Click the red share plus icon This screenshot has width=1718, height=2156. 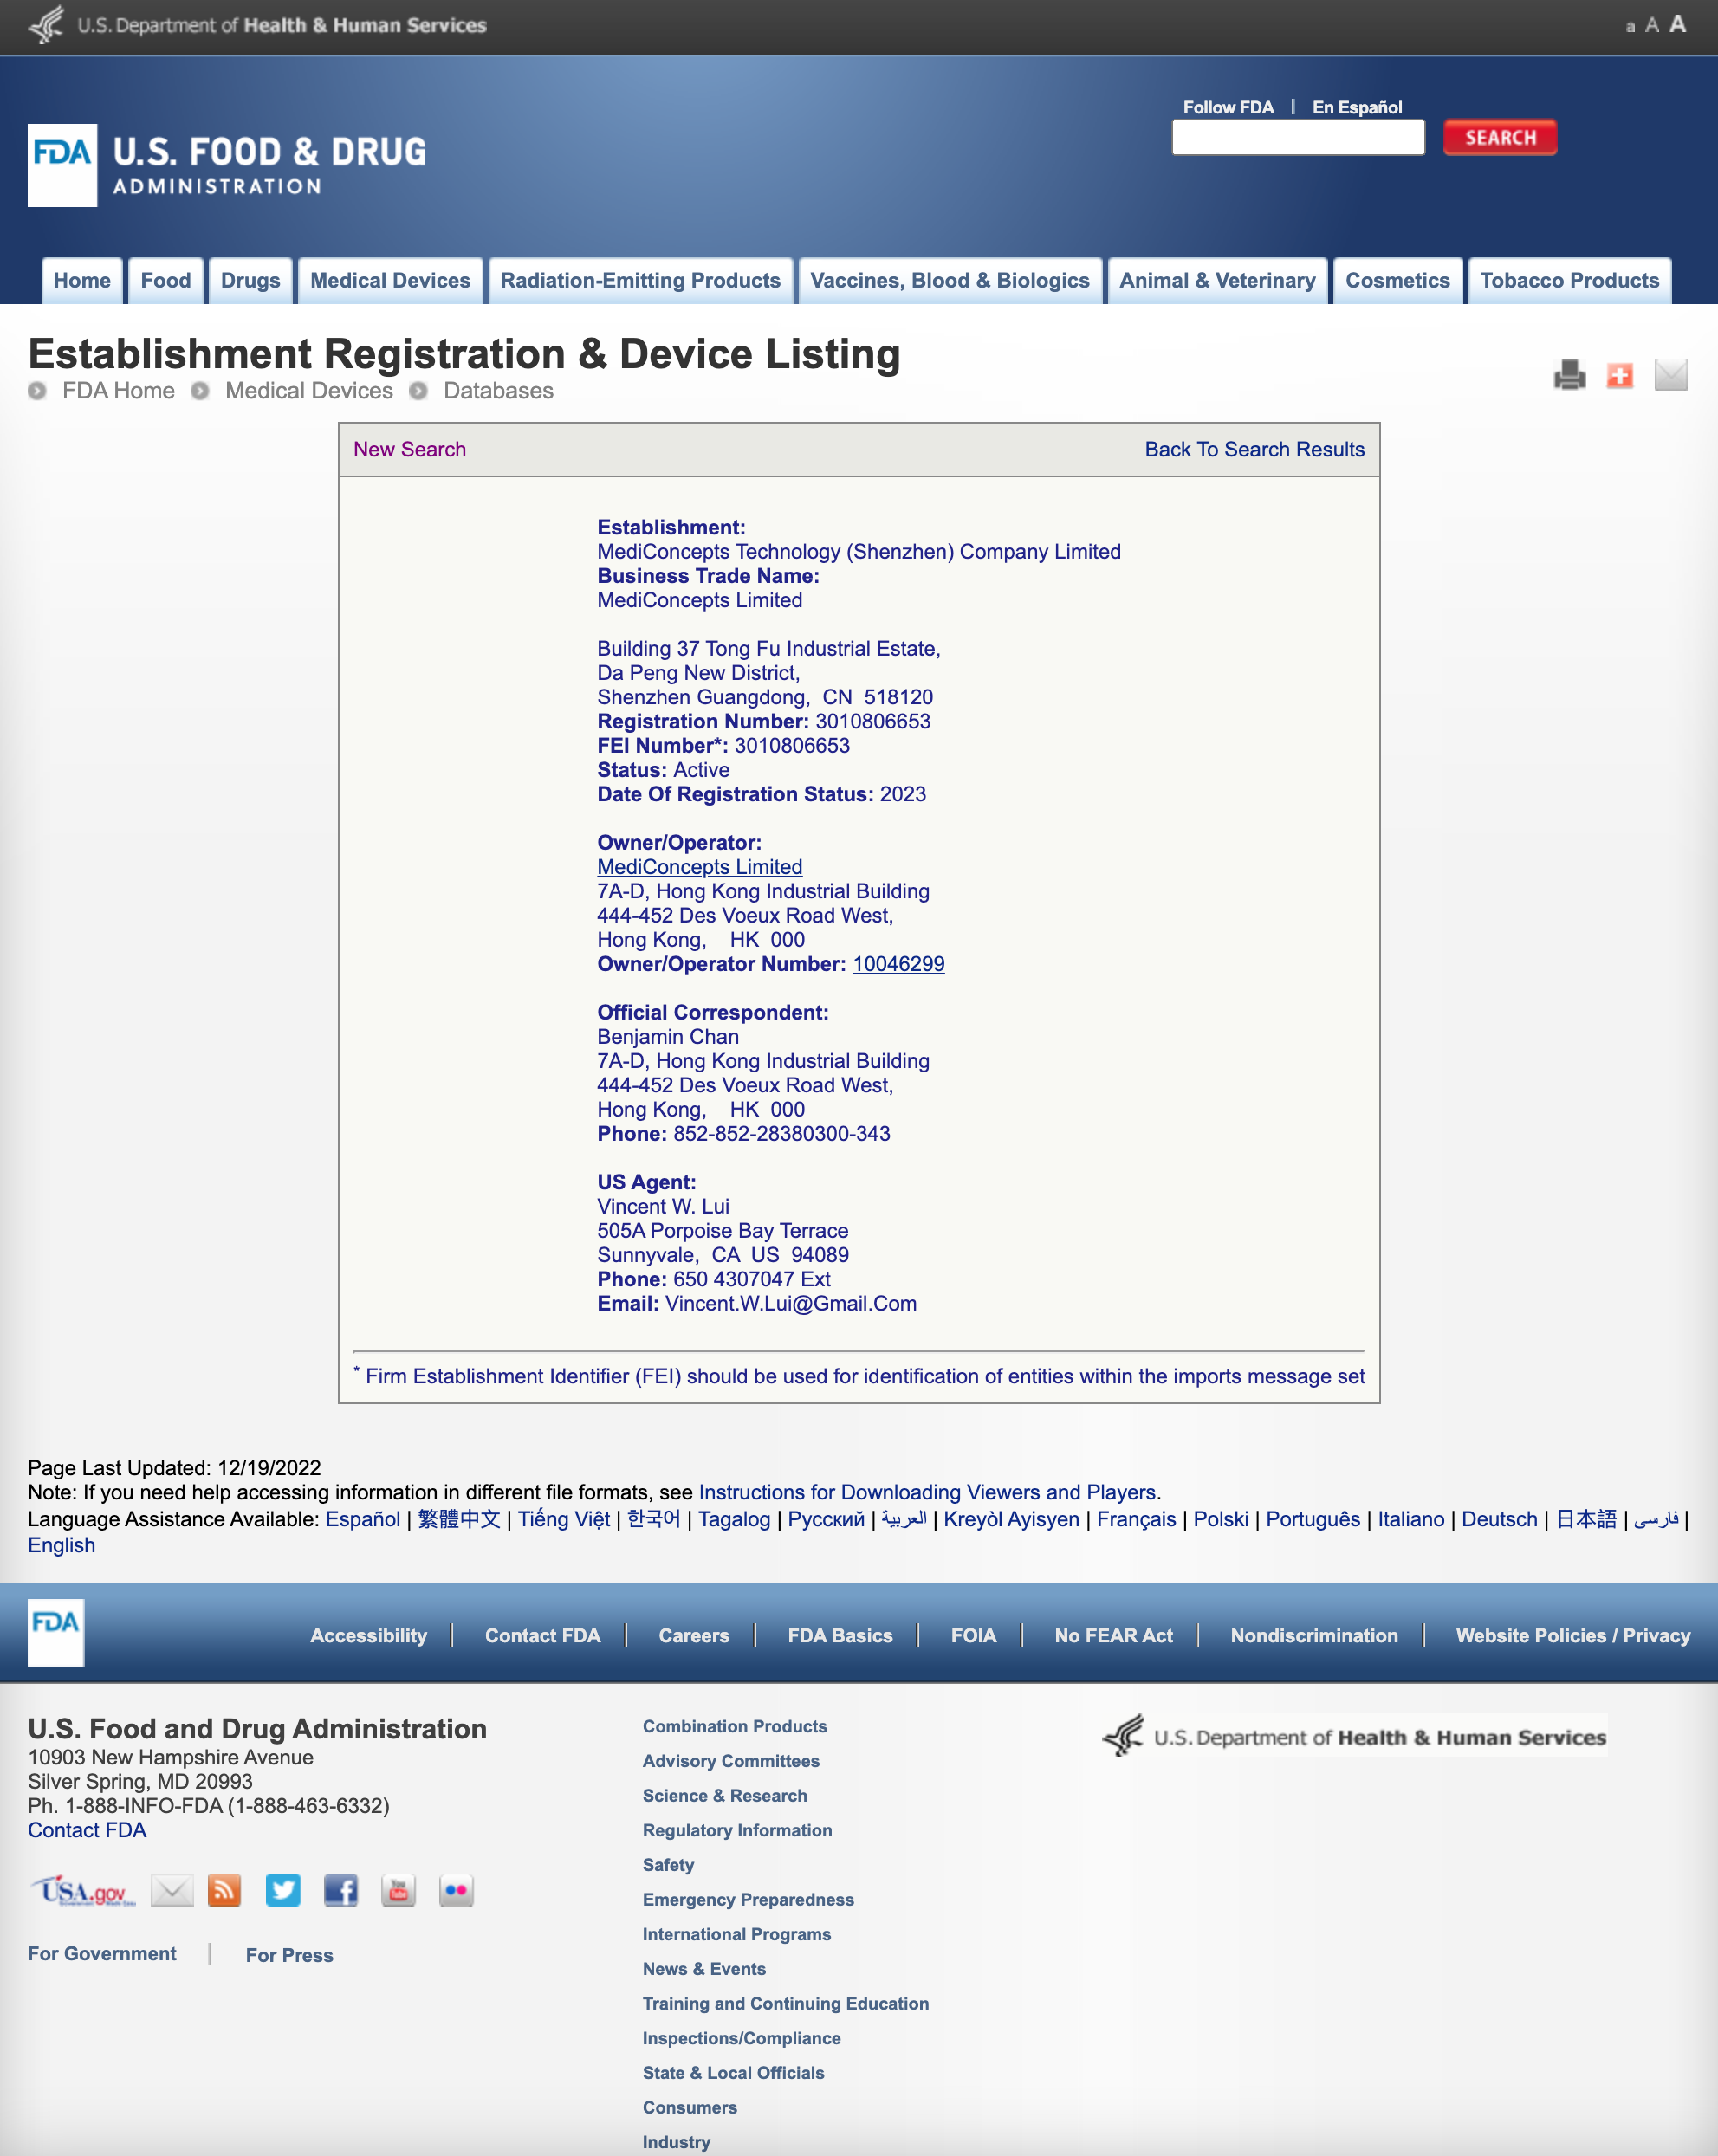1619,375
